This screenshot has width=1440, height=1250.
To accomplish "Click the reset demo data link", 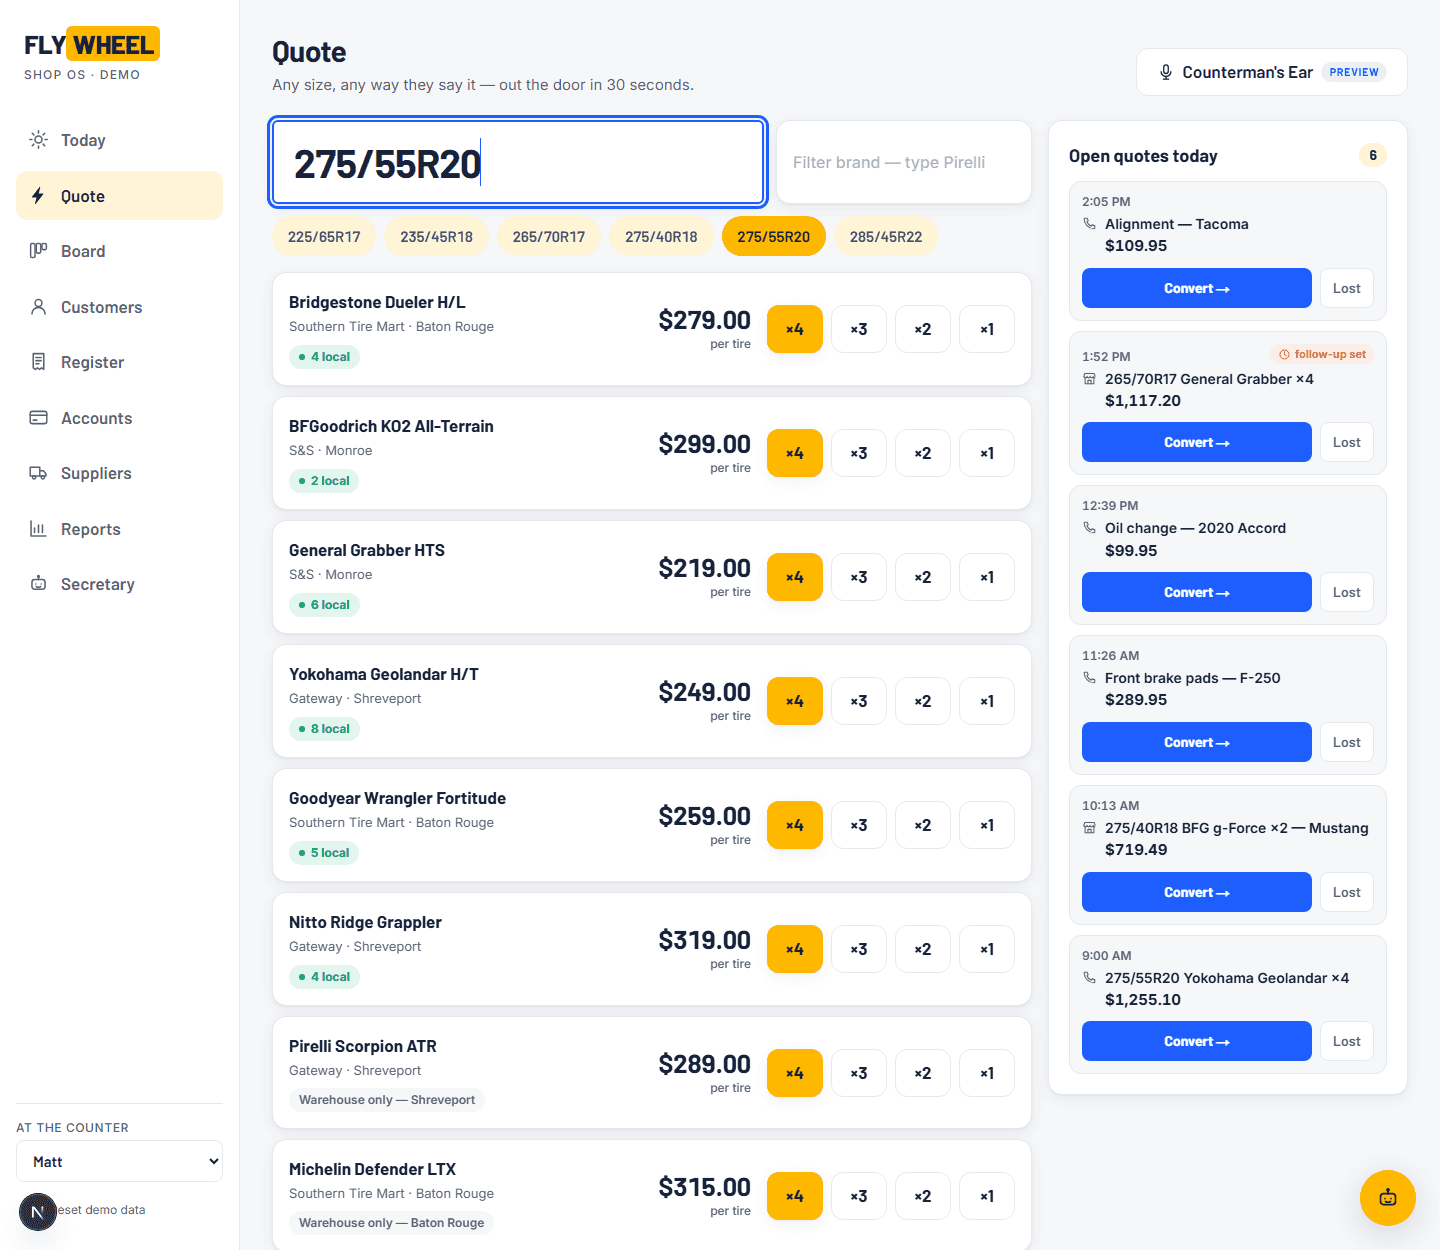I will 100,1210.
